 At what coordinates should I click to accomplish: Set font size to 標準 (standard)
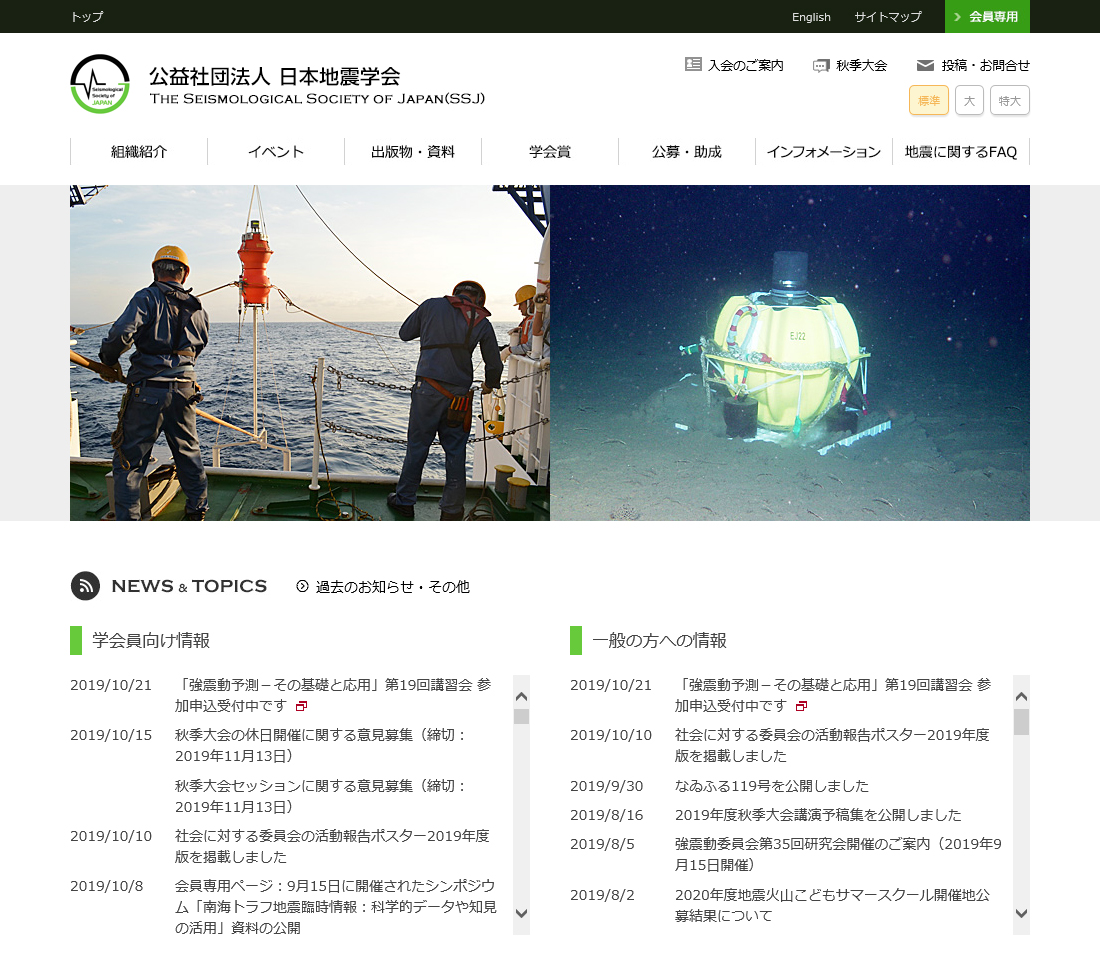tap(928, 100)
